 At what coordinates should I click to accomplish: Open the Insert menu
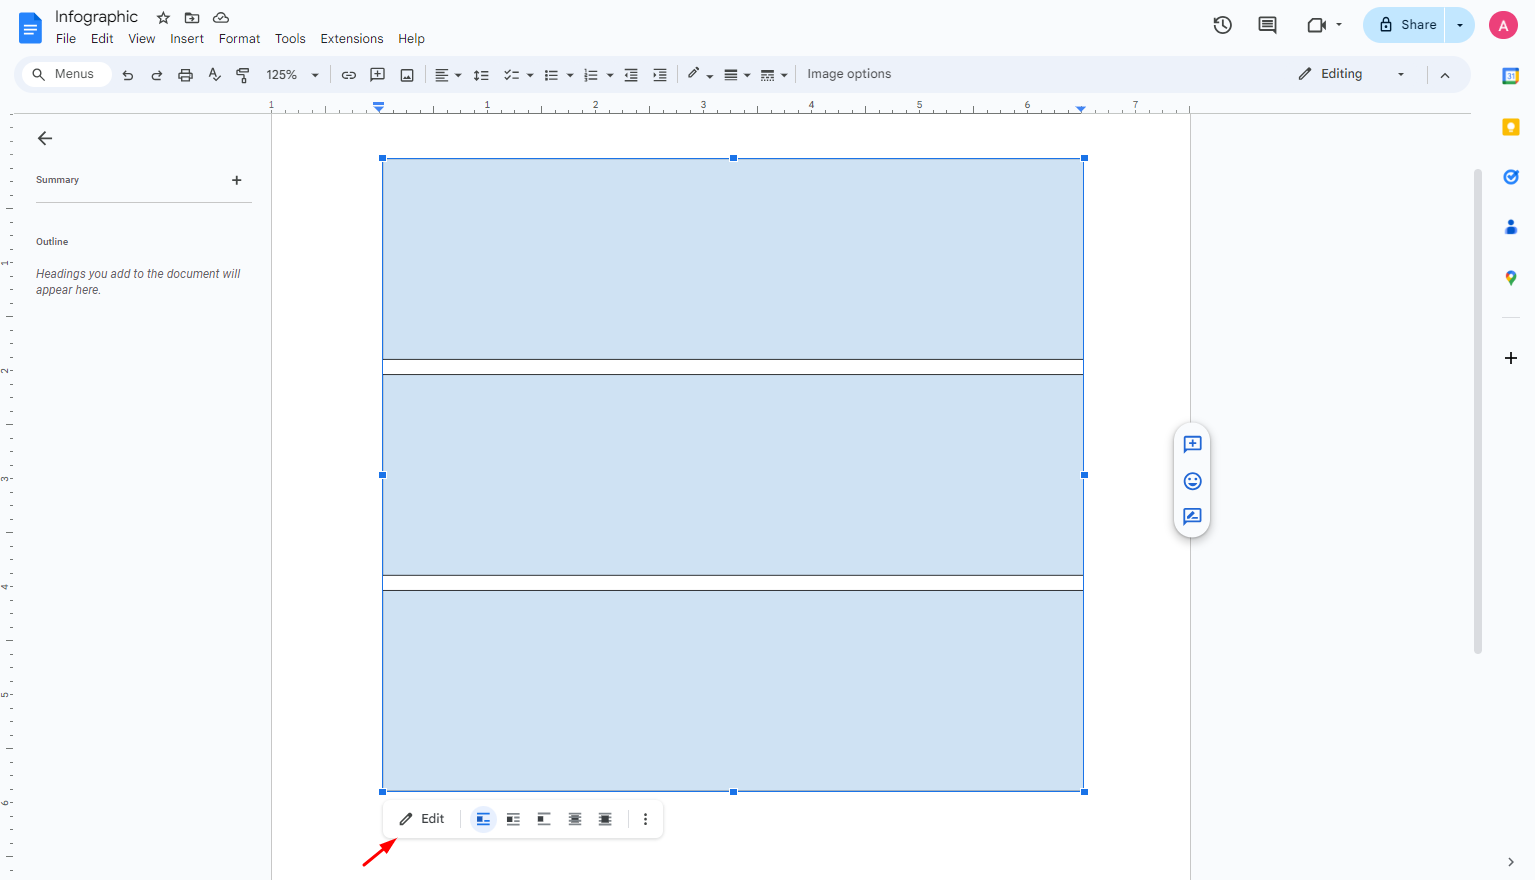(187, 38)
